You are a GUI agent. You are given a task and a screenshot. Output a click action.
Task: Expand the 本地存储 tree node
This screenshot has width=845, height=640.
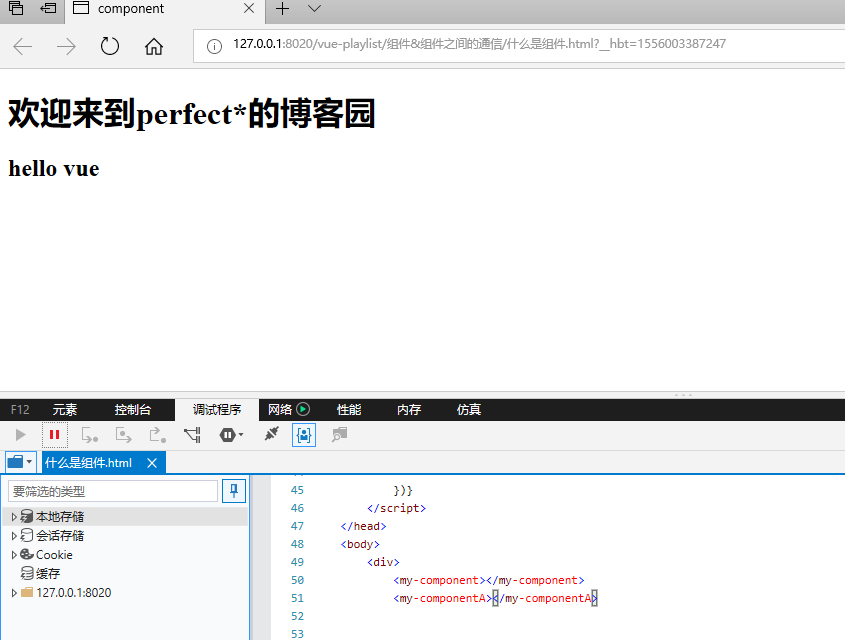tap(13, 517)
